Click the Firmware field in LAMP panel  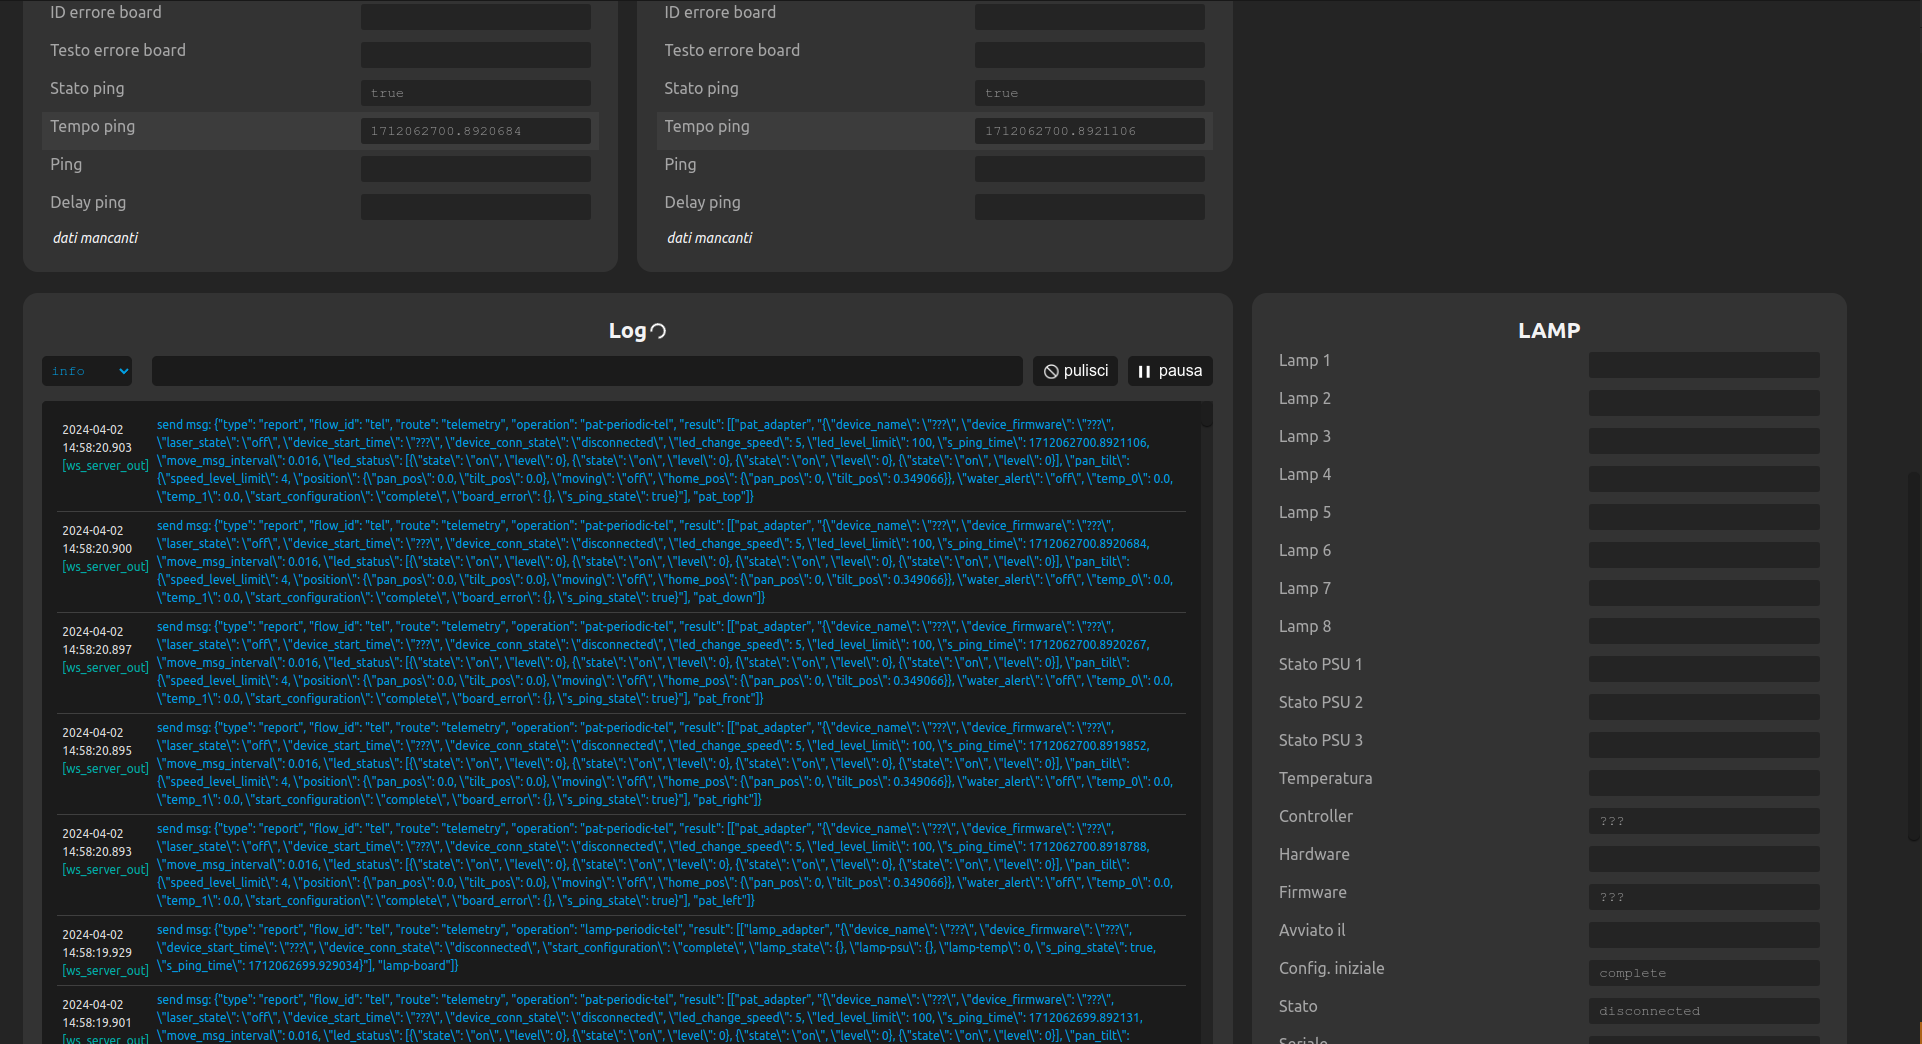[x=1703, y=897]
